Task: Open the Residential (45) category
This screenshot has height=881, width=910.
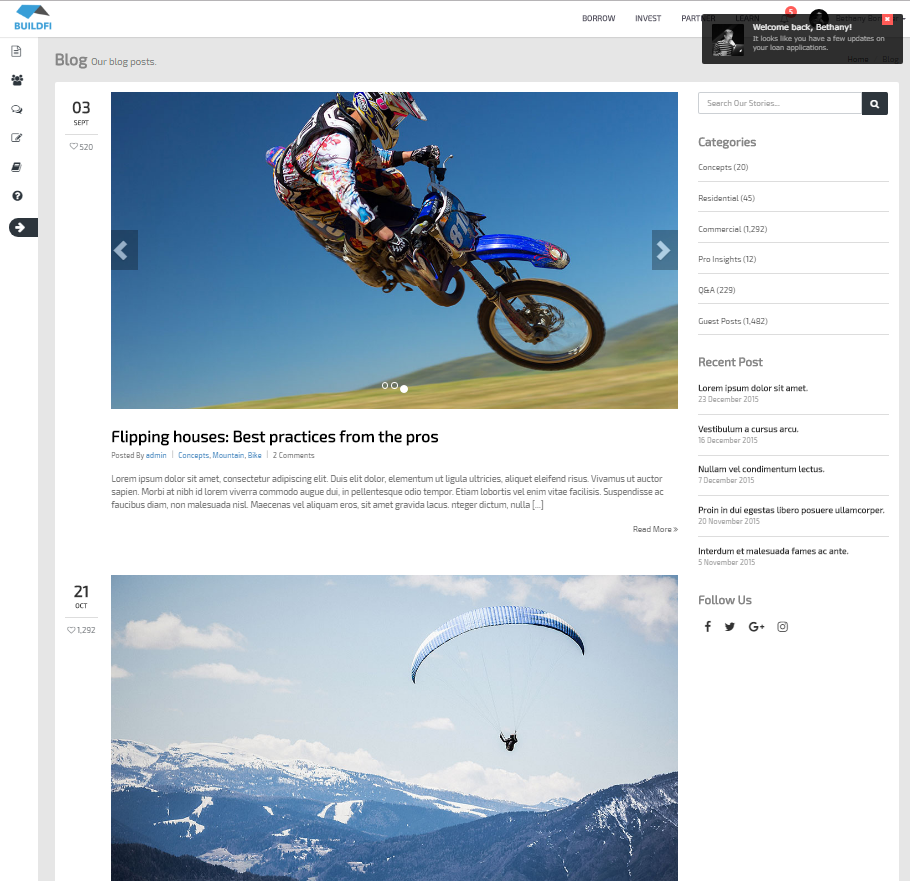Action: 726,198
